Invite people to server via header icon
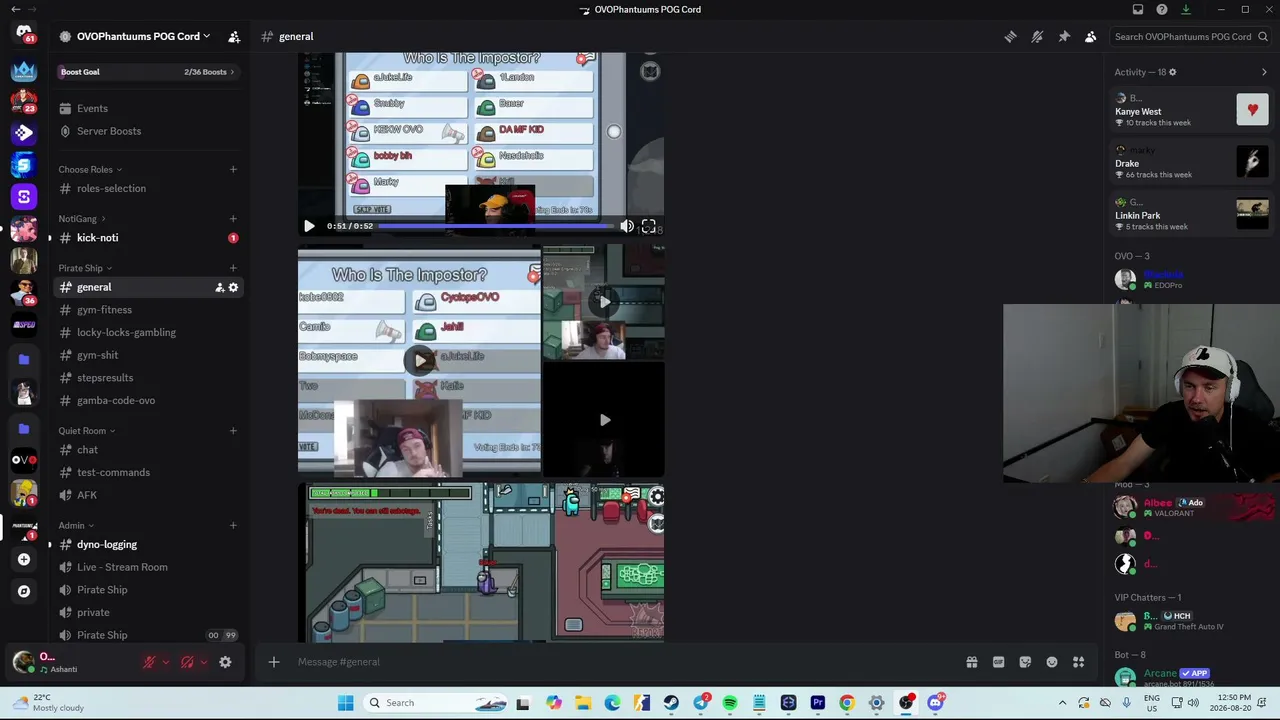This screenshot has width=1280, height=720. tap(234, 37)
